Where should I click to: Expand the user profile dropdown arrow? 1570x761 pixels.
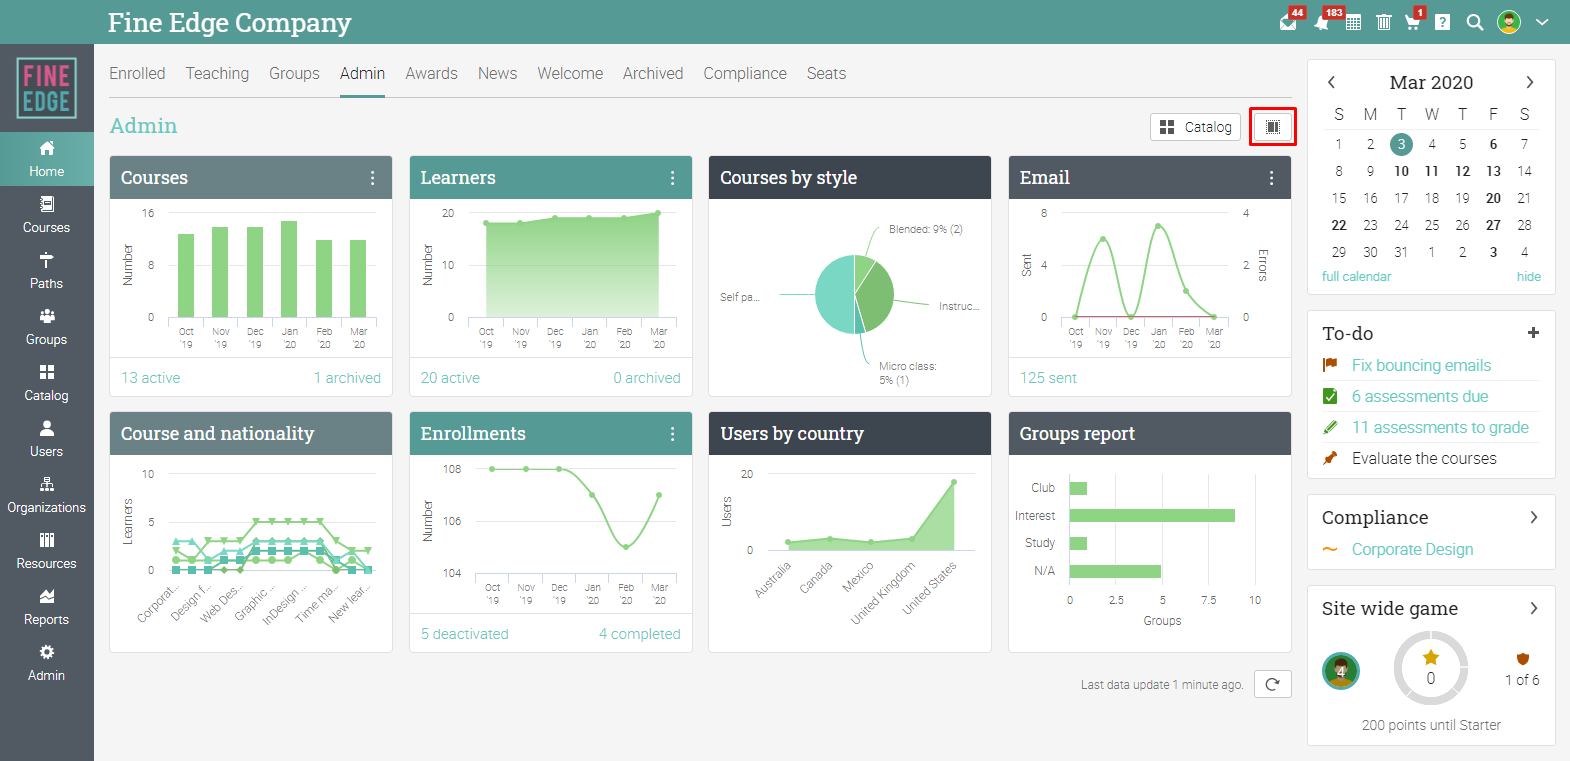[x=1542, y=22]
